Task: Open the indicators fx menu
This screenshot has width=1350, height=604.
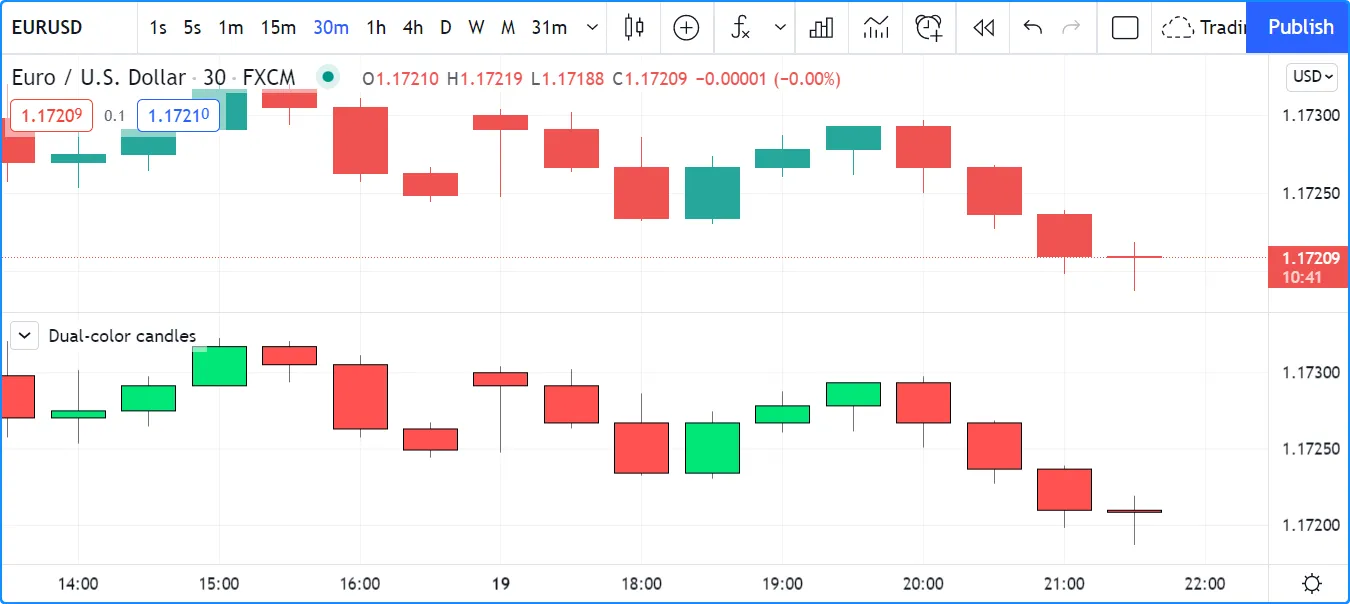Action: coord(741,27)
